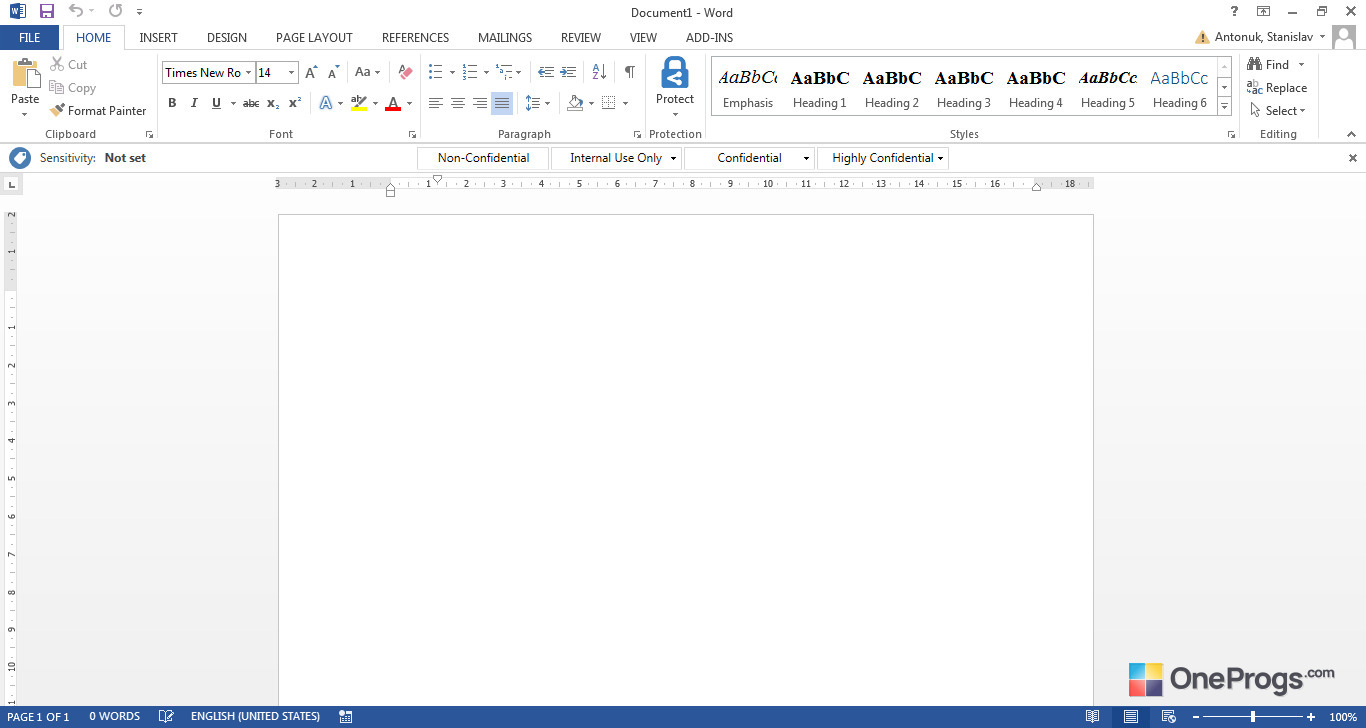
Task: Click the macro recording status icon
Action: [346, 717]
